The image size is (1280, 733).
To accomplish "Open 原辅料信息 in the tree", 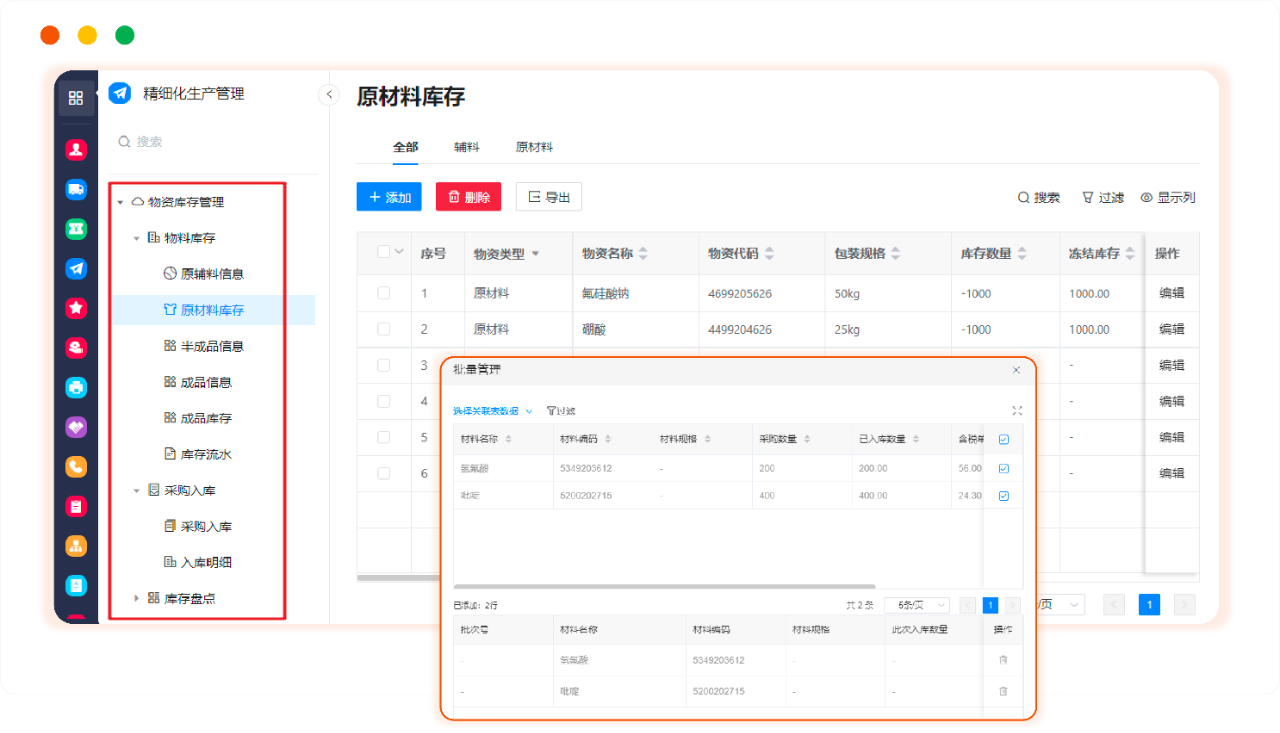I will point(212,274).
